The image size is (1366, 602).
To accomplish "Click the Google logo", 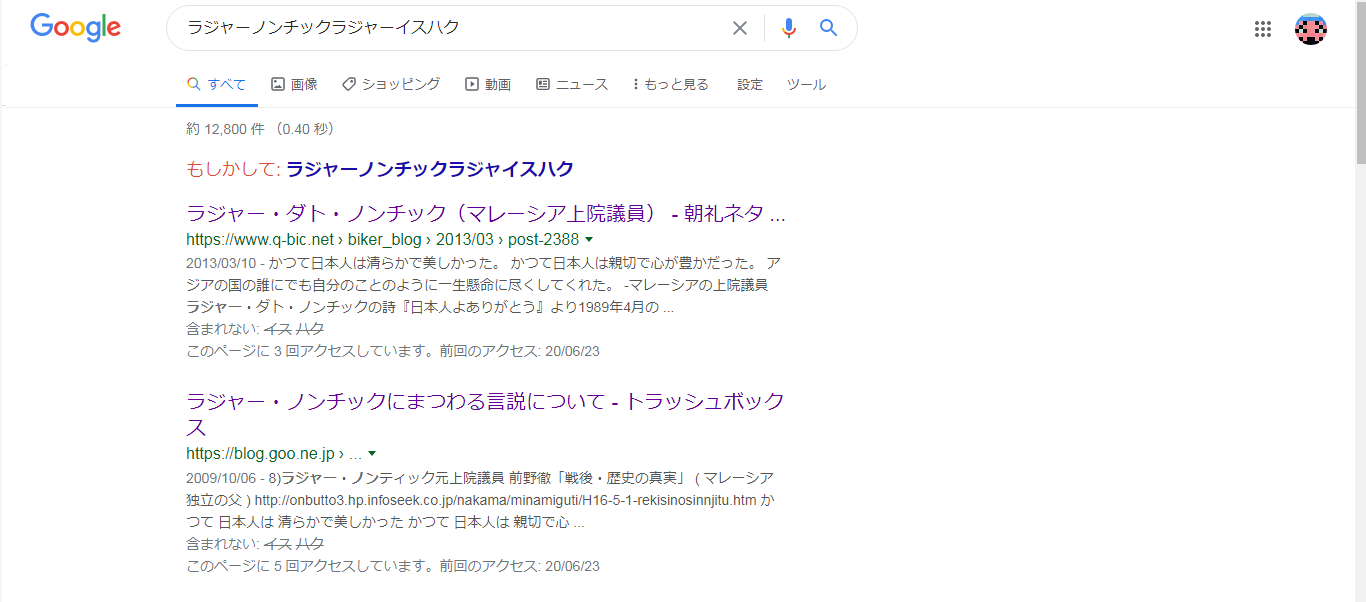I will tap(76, 27).
